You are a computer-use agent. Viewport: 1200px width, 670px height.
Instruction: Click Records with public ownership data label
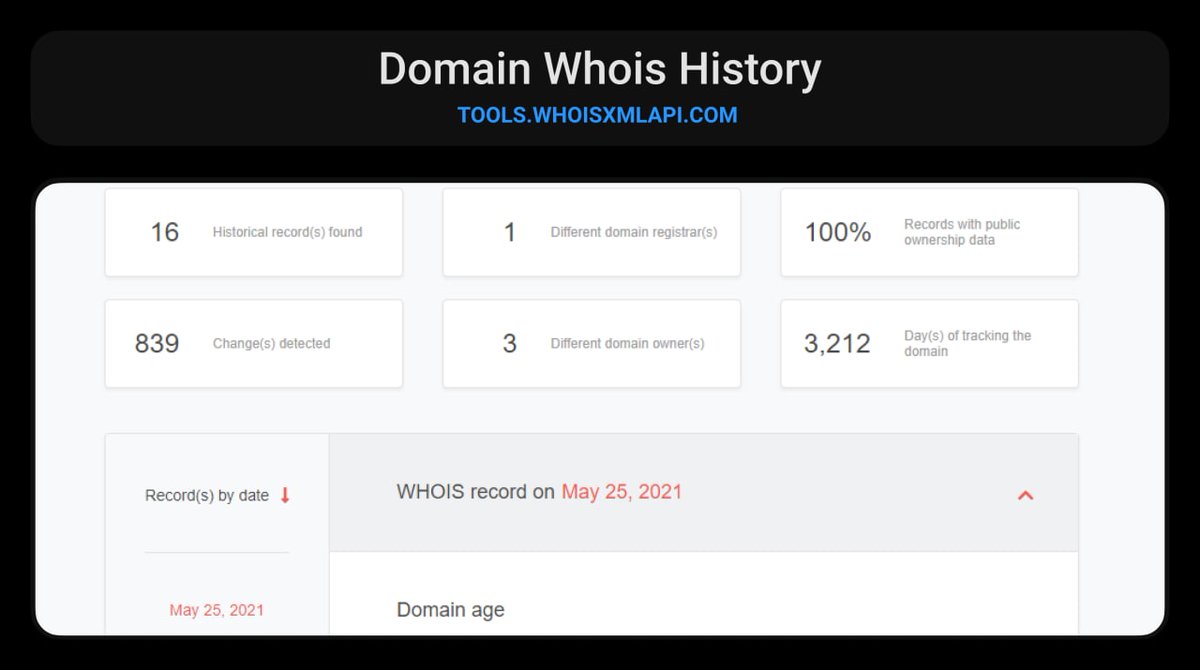tap(962, 232)
